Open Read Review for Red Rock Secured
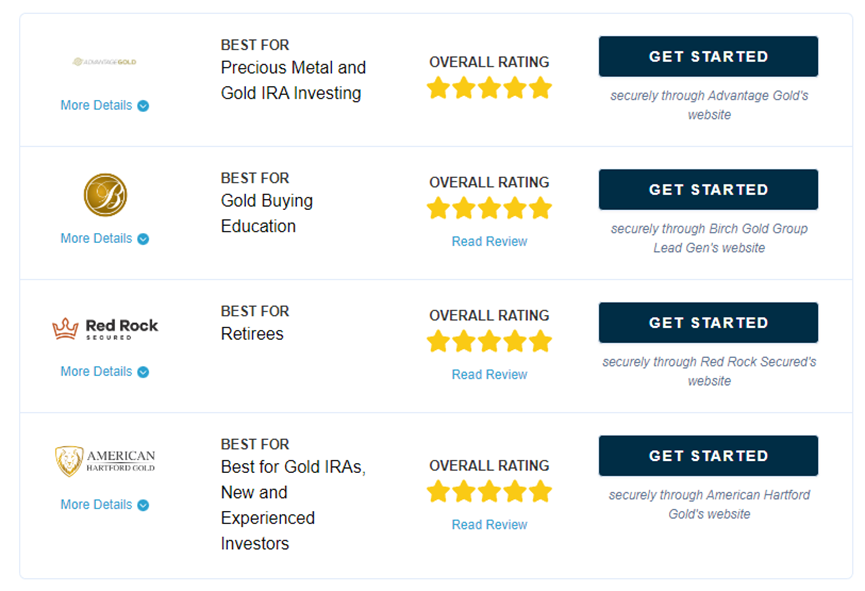The width and height of the screenshot is (865, 591). coord(489,375)
